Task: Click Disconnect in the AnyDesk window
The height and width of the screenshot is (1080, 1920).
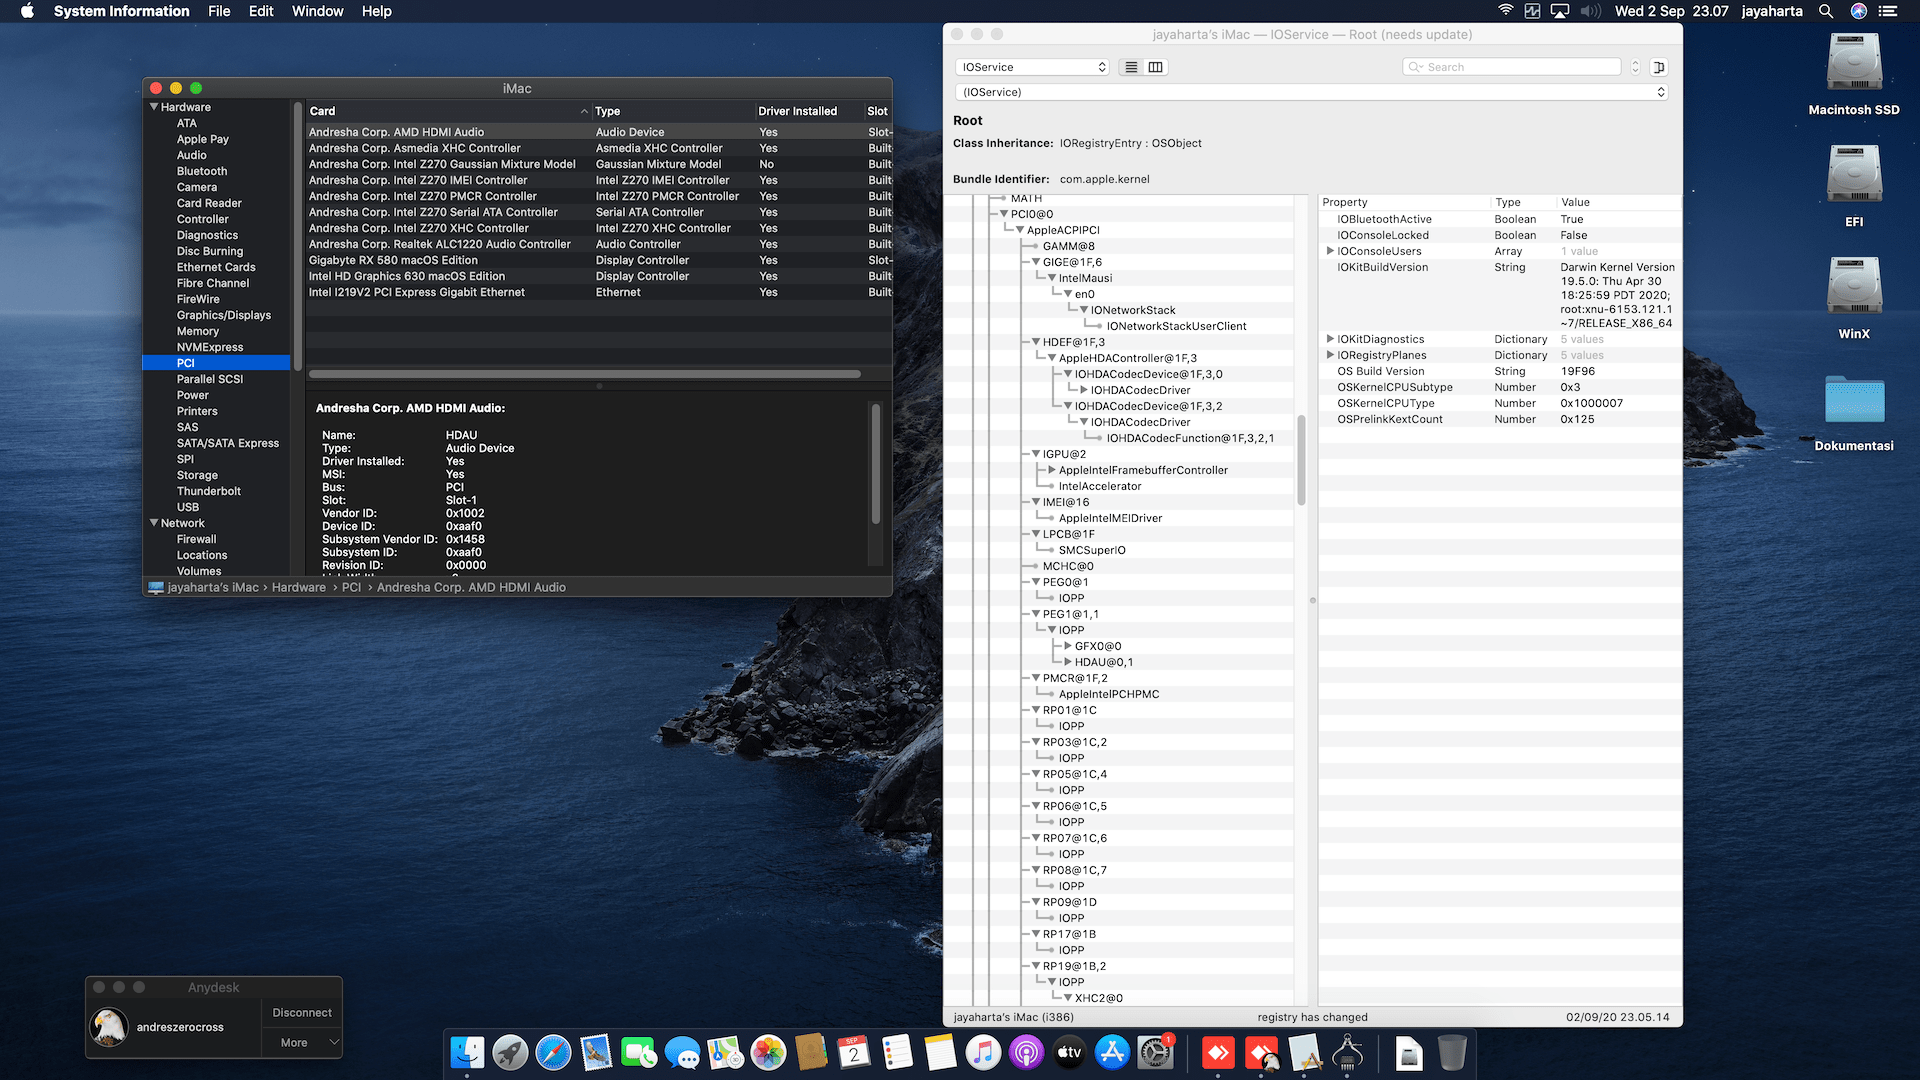Action: [x=302, y=1012]
